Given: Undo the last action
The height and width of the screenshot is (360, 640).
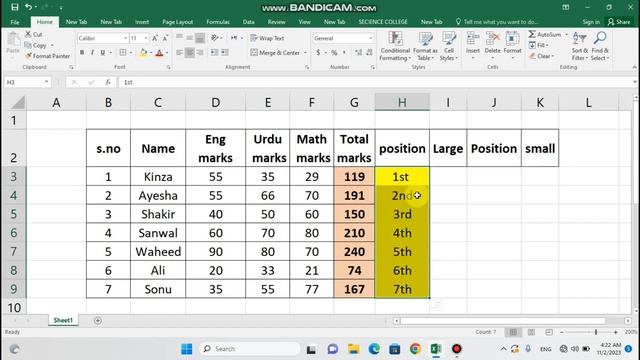Looking at the screenshot, I should coord(29,7).
